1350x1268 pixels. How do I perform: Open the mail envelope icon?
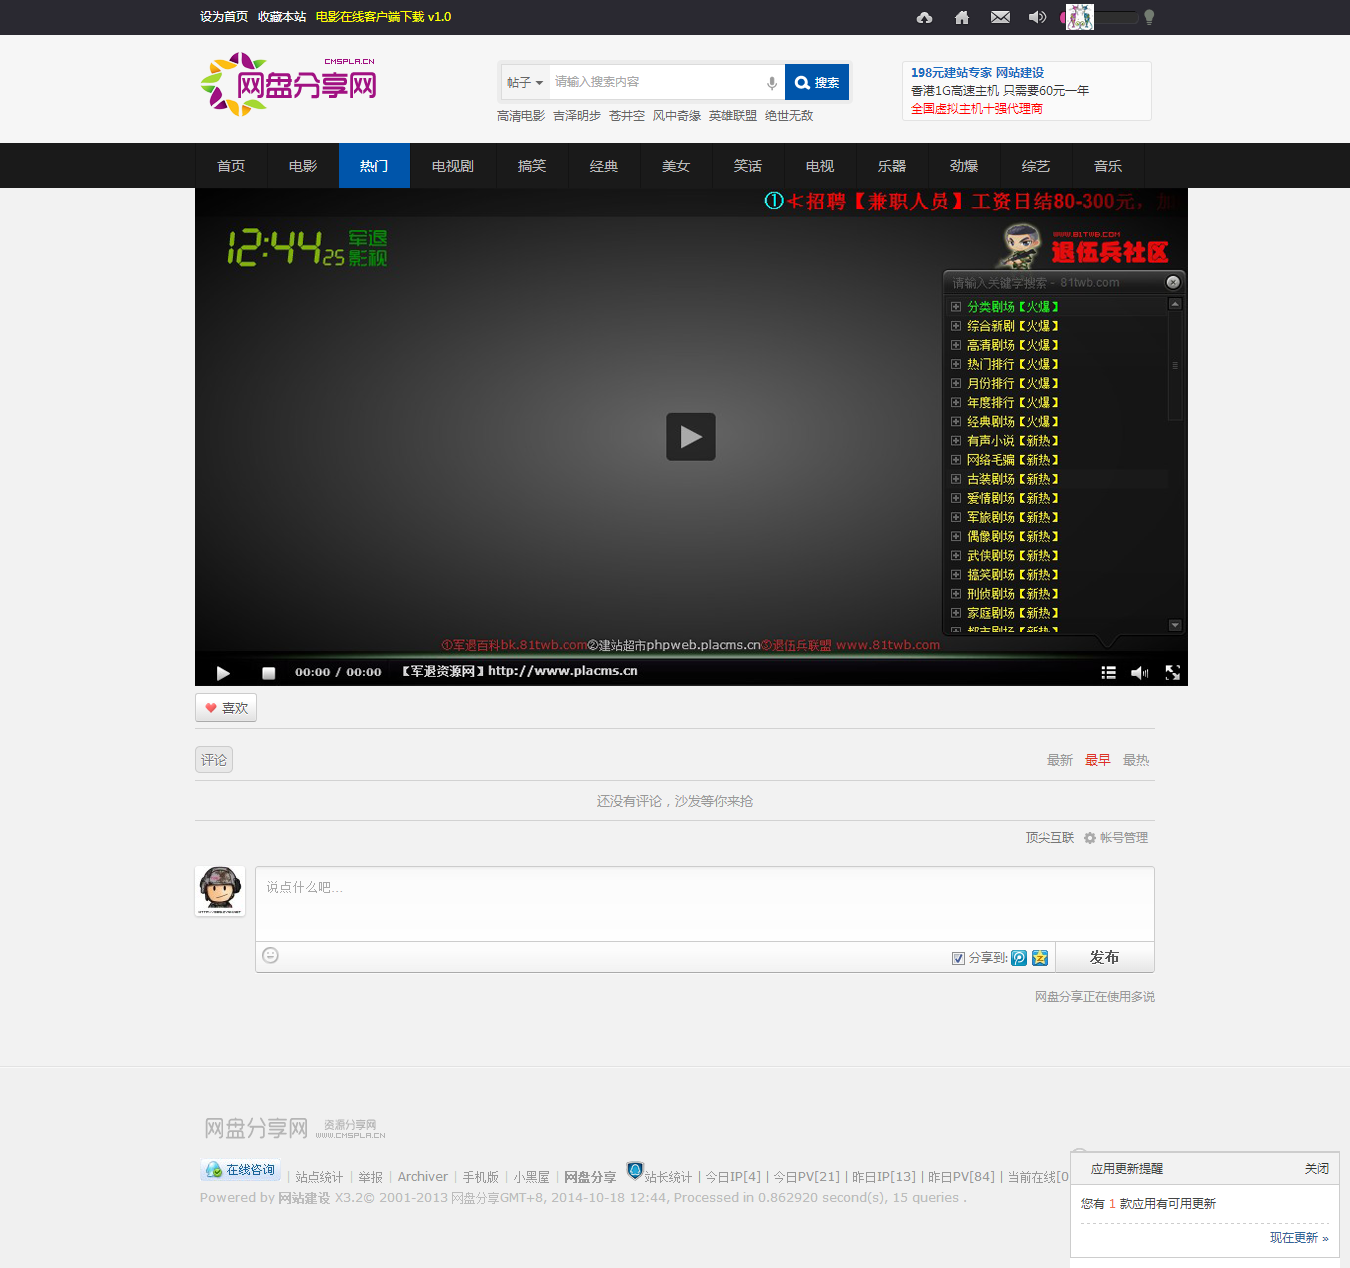pos(1000,17)
